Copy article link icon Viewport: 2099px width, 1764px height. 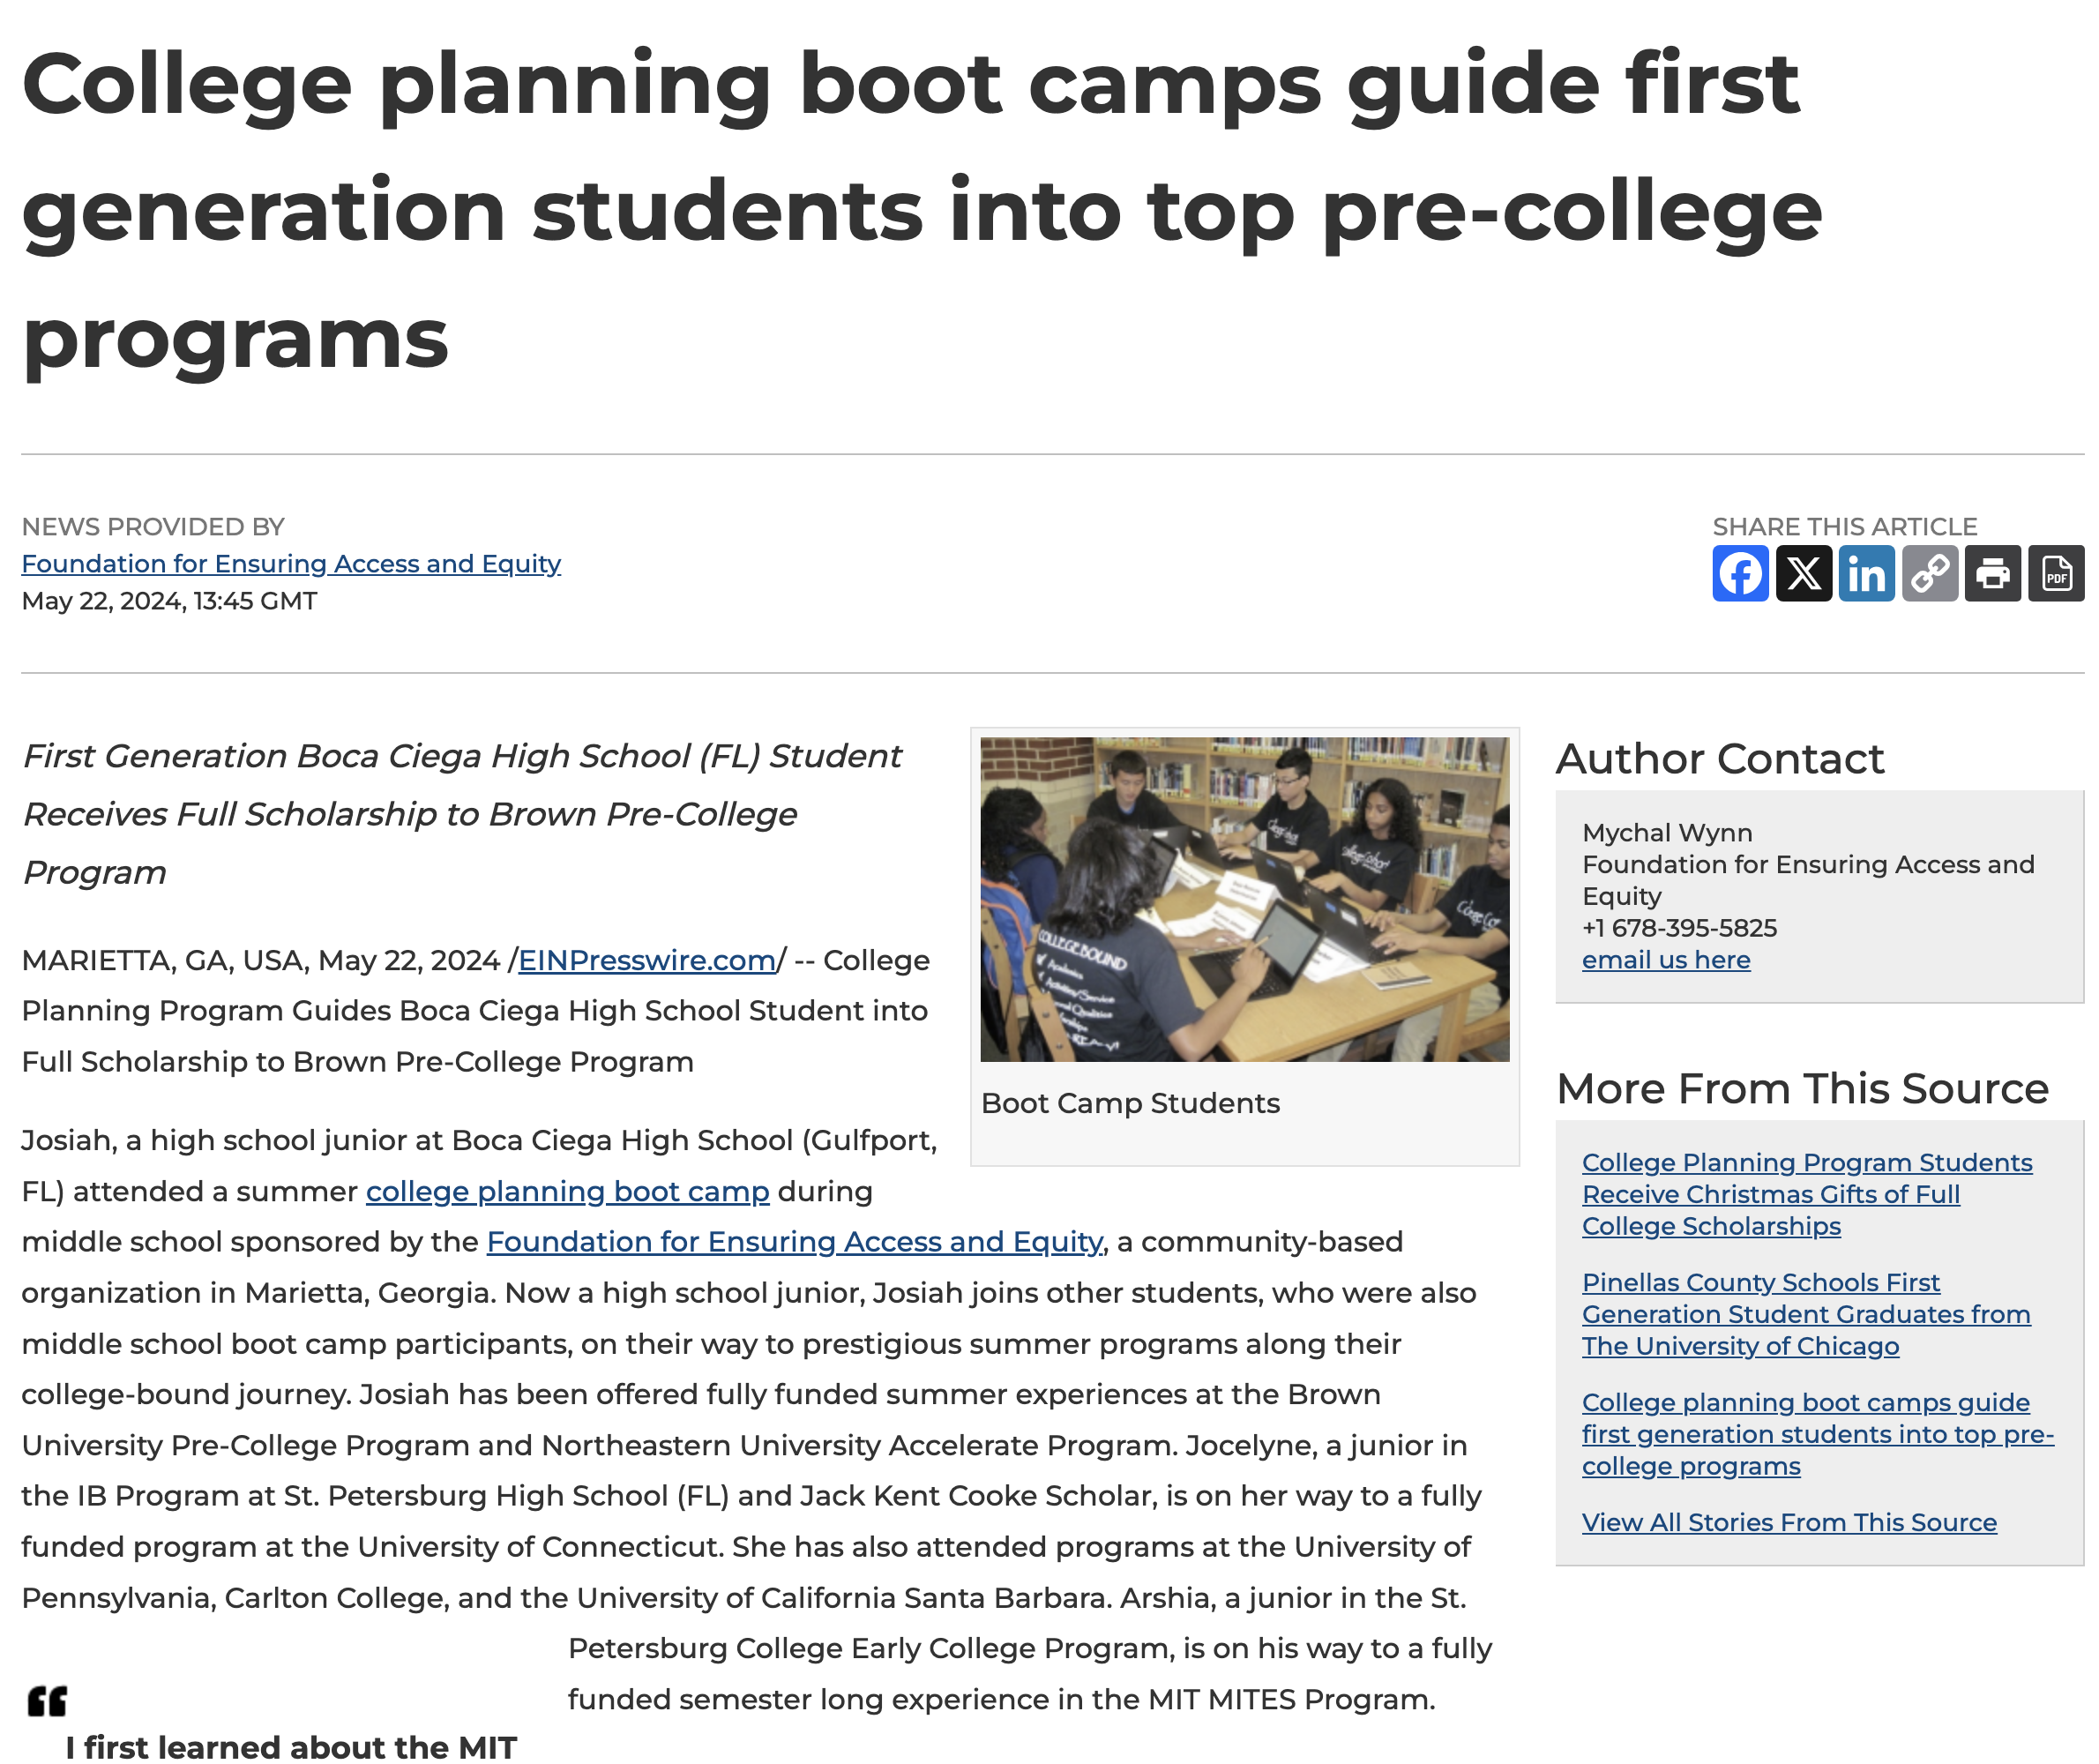pos(1928,573)
